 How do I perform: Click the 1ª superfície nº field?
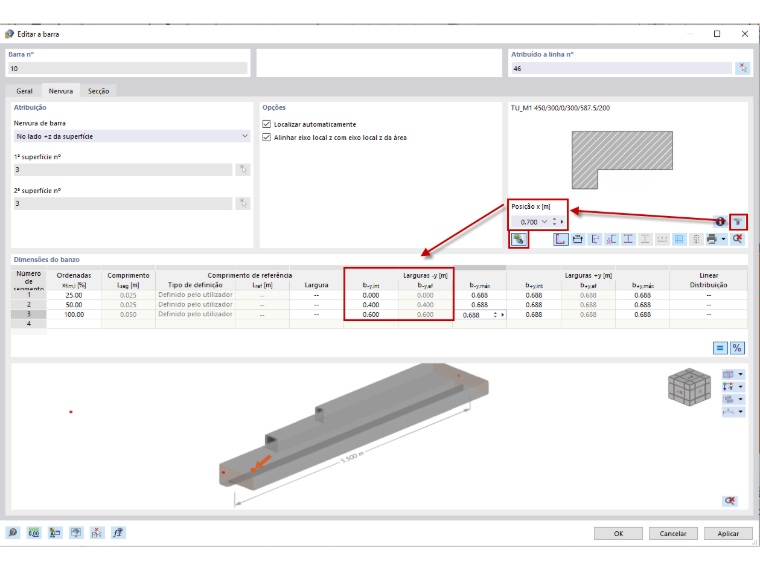[123, 170]
